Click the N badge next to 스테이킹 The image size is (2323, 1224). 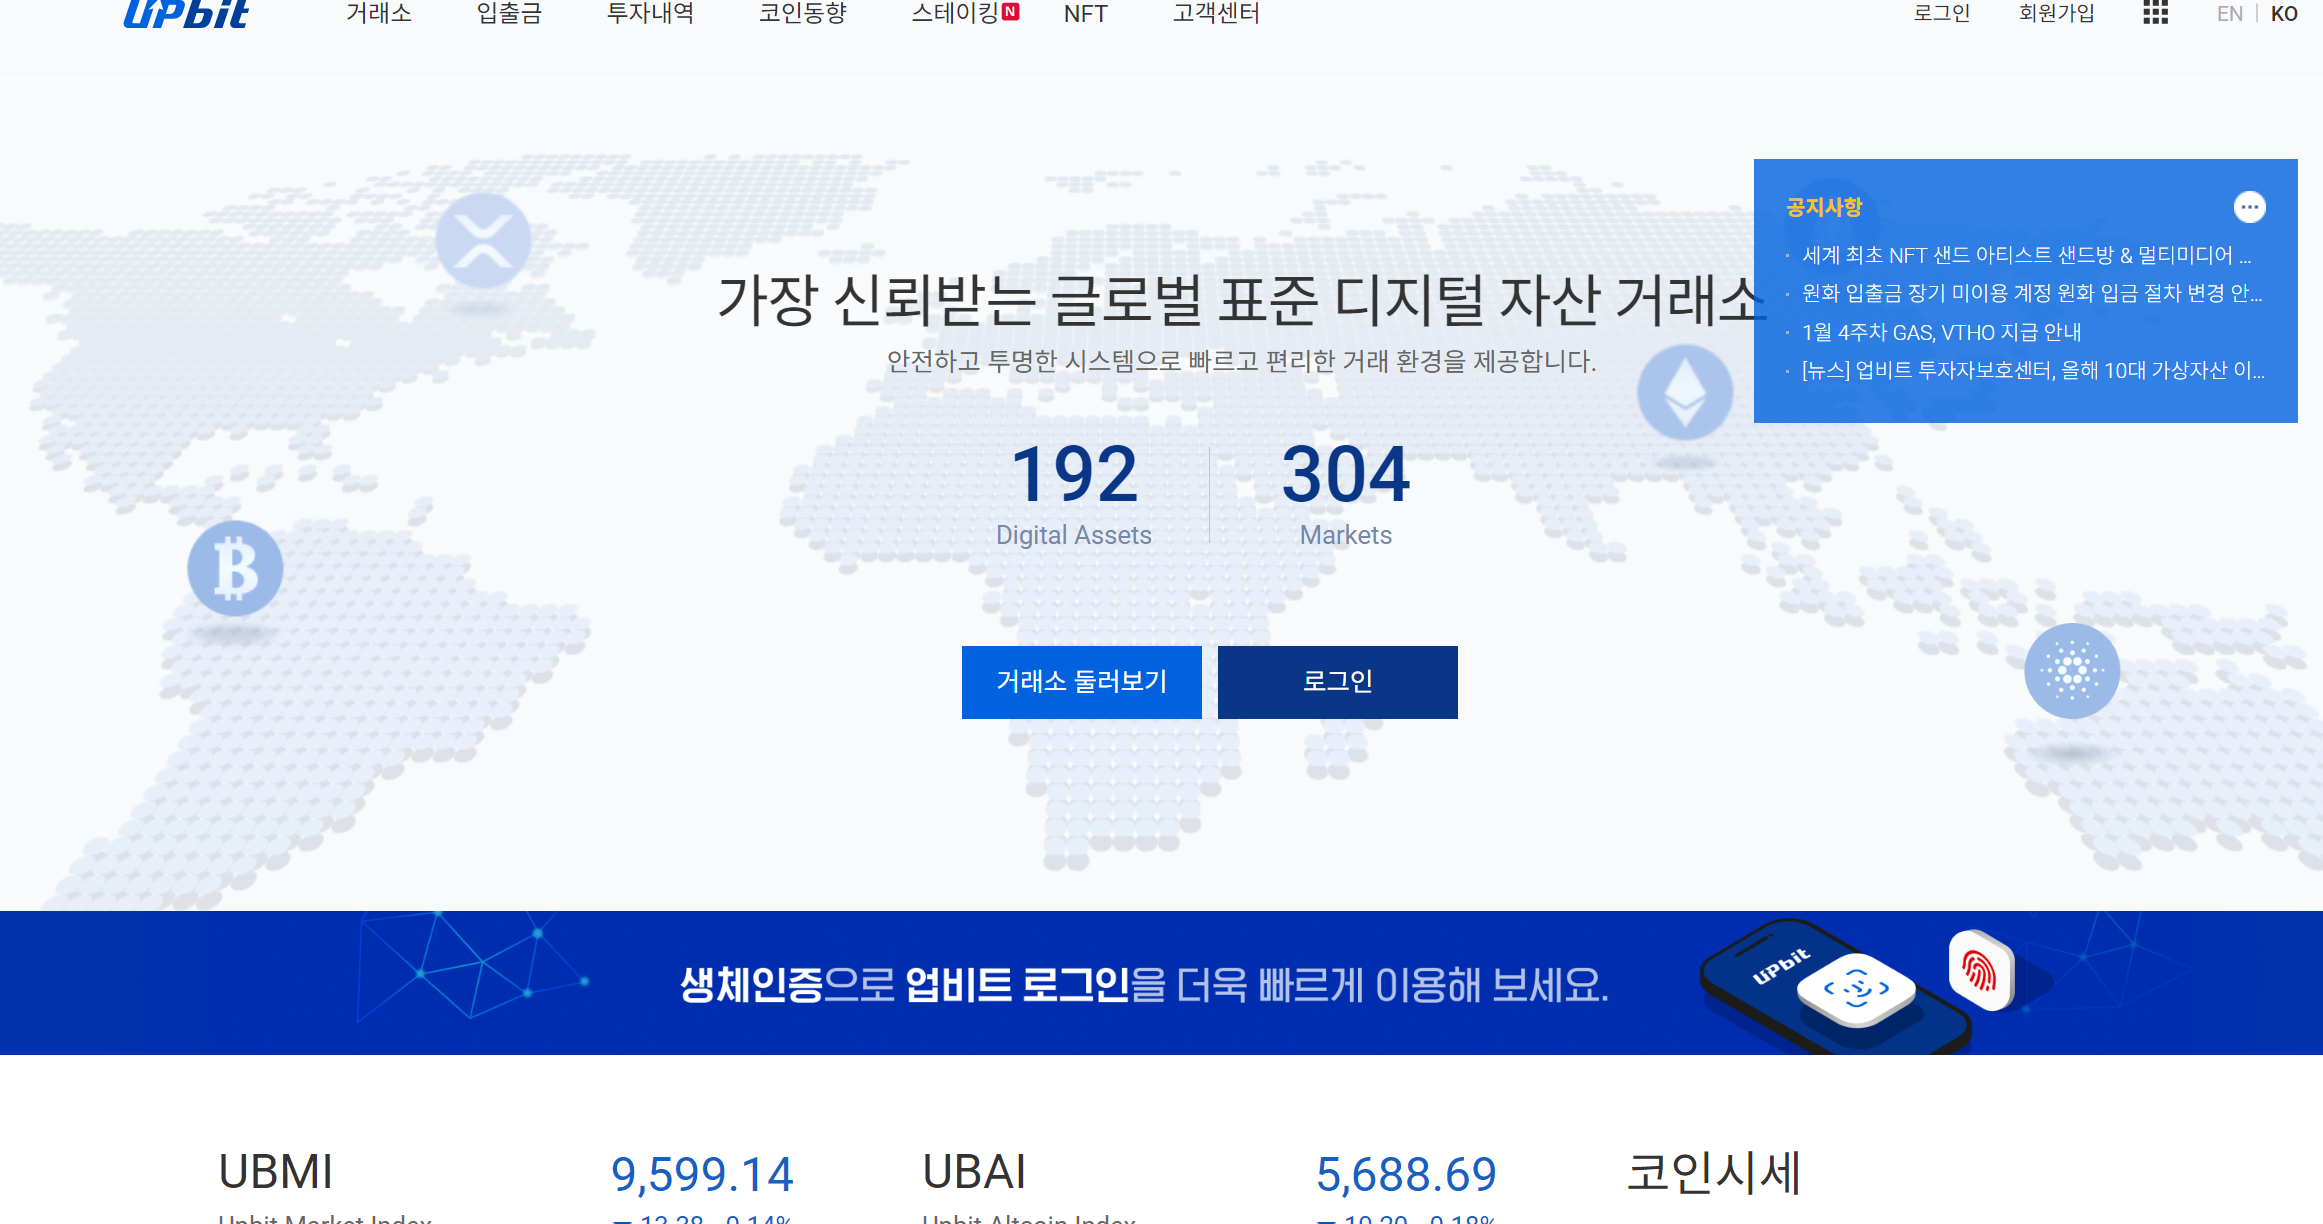tap(1012, 12)
